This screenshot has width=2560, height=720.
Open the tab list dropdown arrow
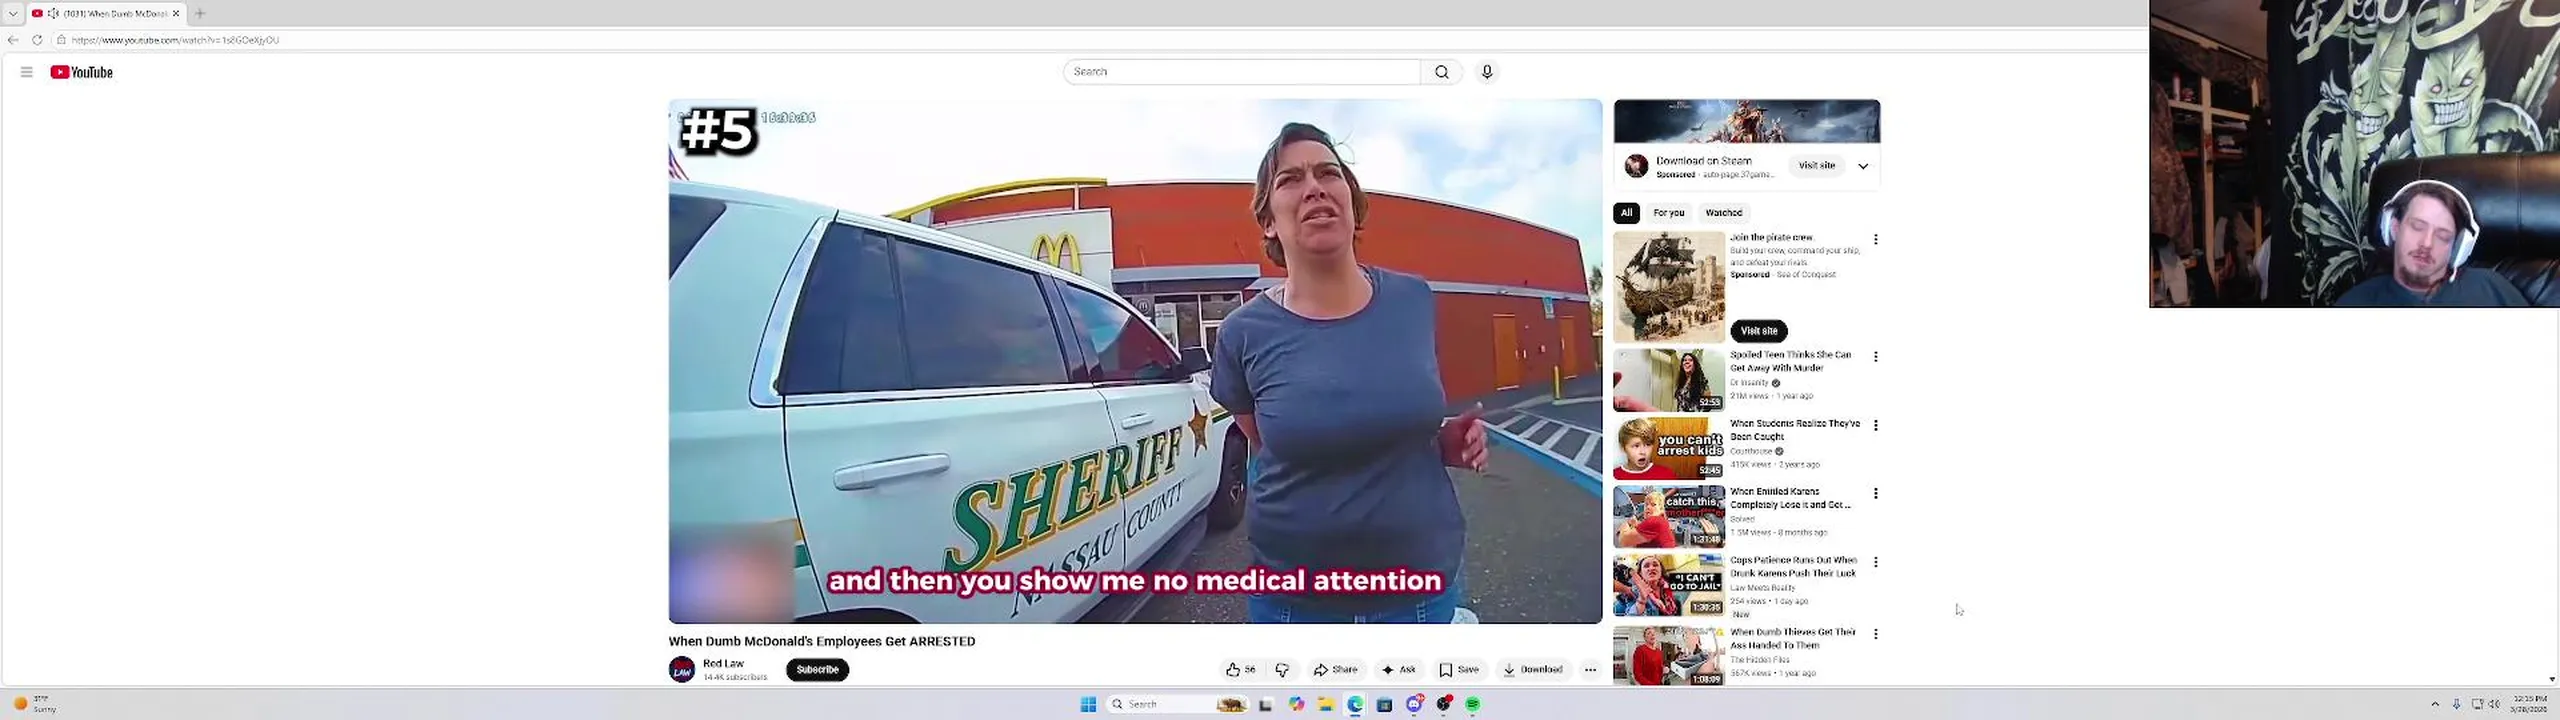click(x=13, y=13)
